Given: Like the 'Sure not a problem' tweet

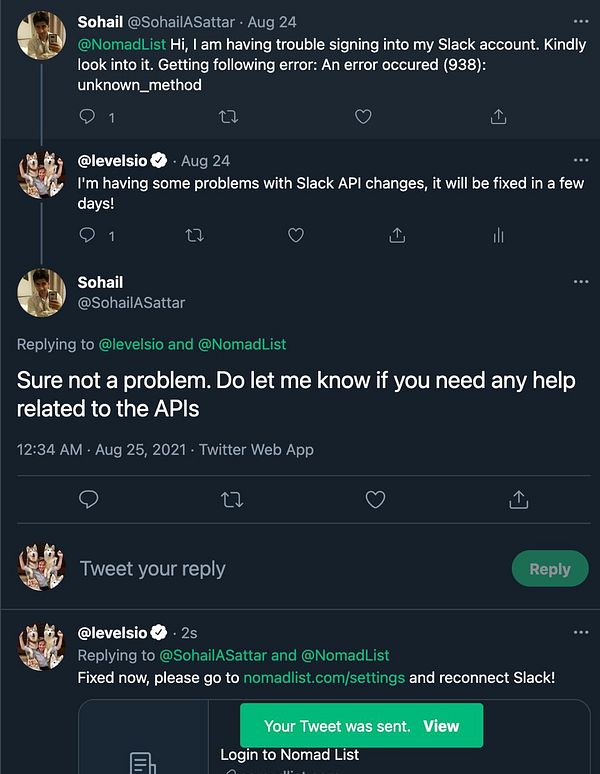Looking at the screenshot, I should point(375,499).
